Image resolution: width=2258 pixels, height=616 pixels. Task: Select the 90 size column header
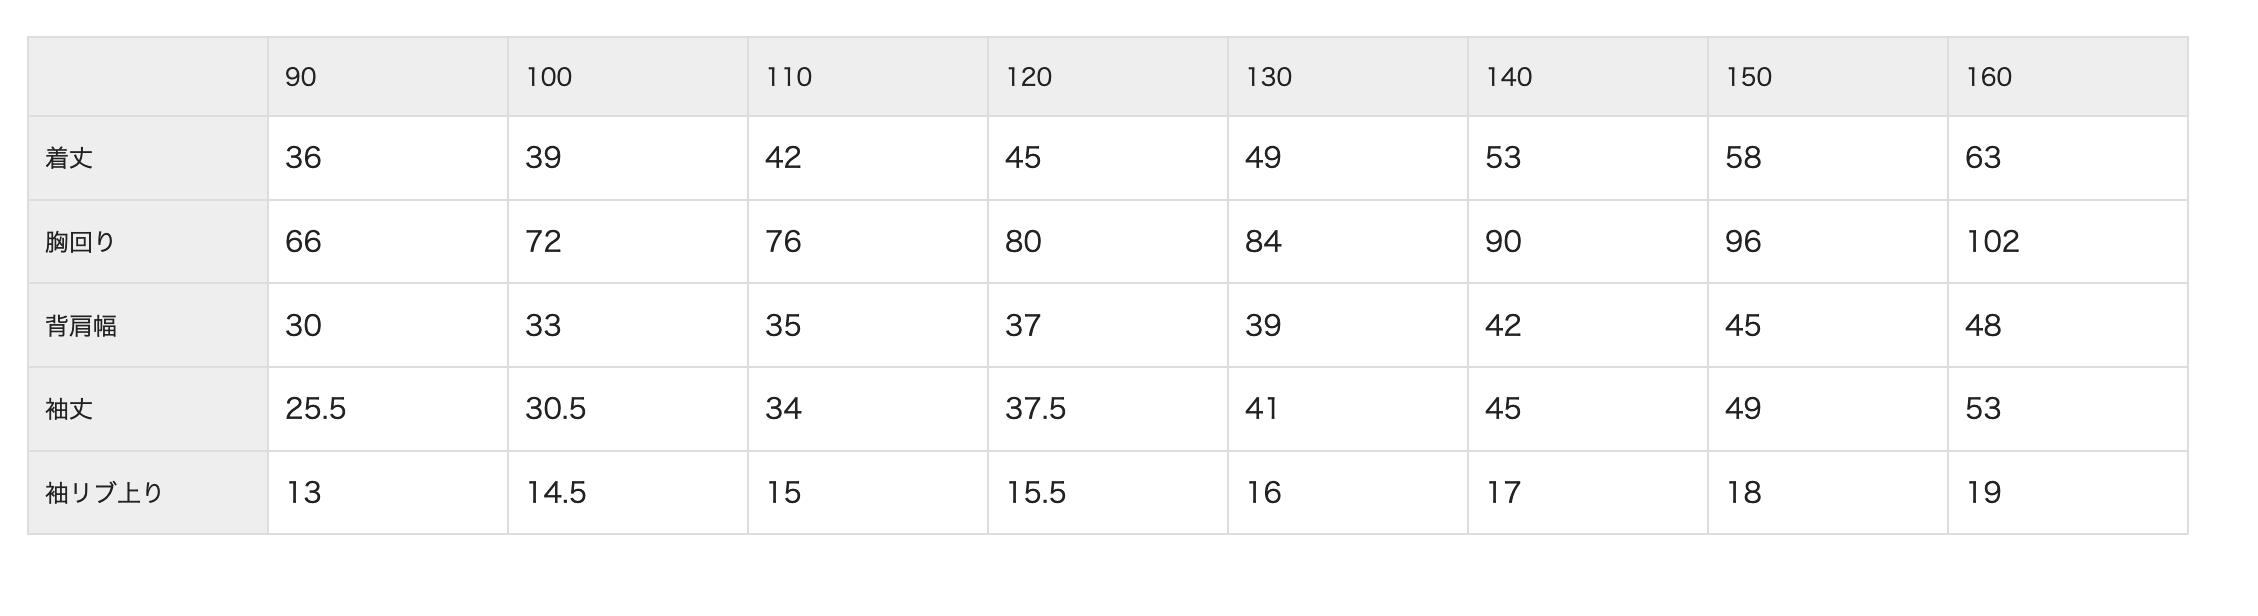[388, 77]
